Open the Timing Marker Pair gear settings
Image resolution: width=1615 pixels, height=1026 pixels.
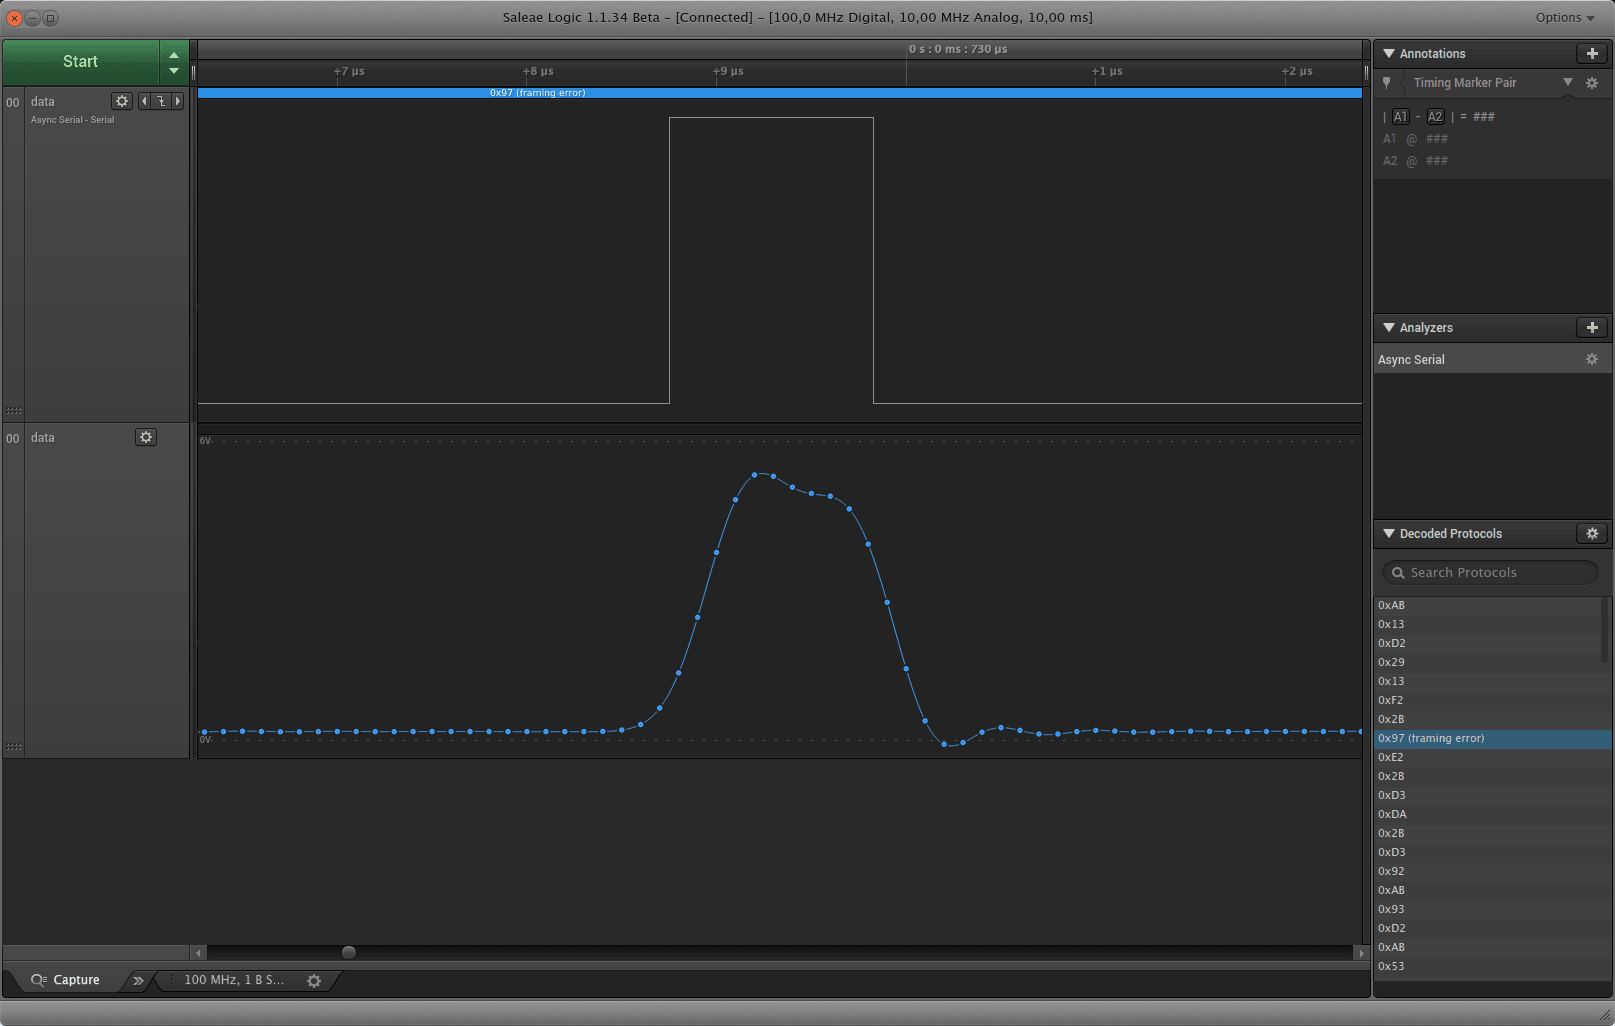pyautogui.click(x=1592, y=83)
